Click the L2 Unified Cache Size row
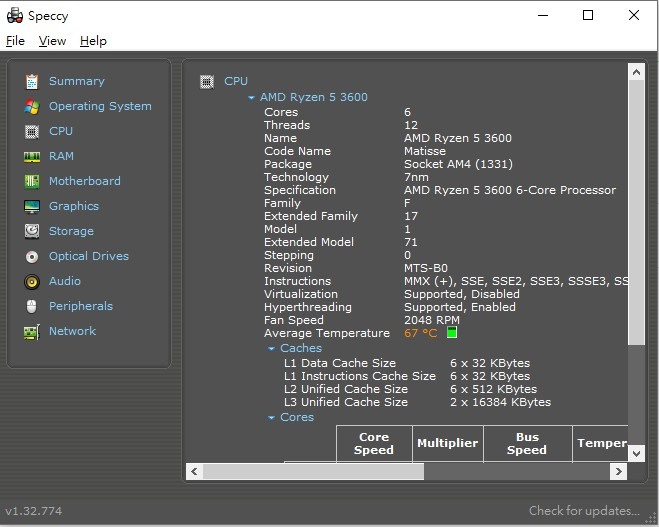 tap(410, 389)
